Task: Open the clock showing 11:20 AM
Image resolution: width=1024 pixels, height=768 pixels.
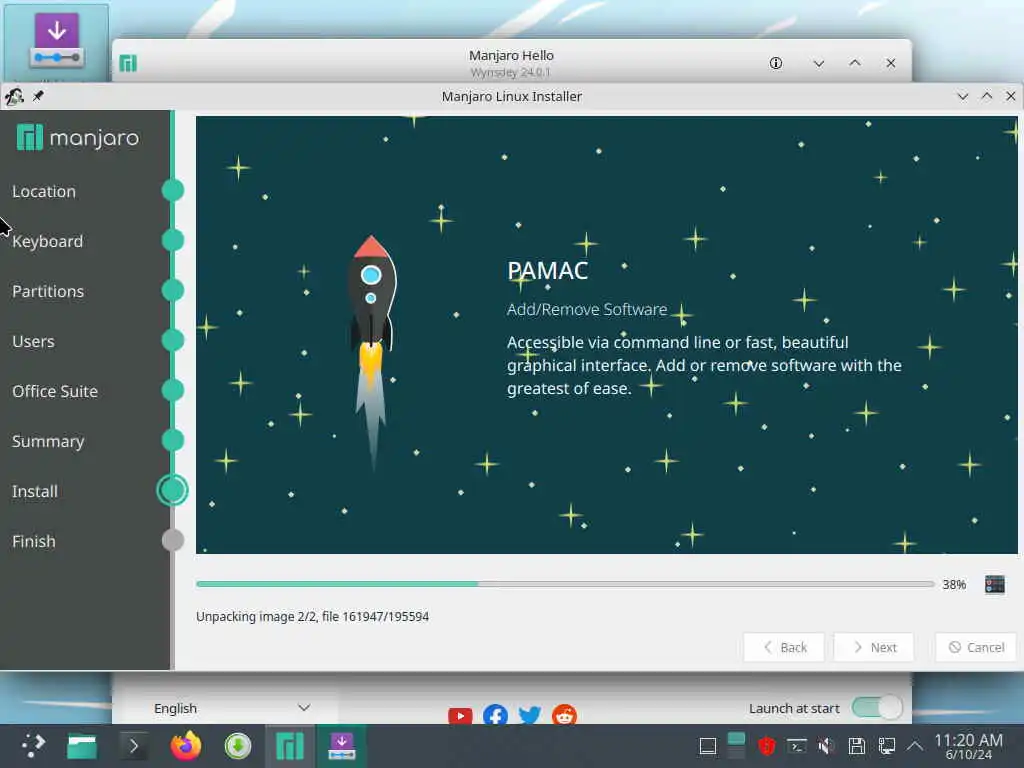Action: click(x=968, y=746)
